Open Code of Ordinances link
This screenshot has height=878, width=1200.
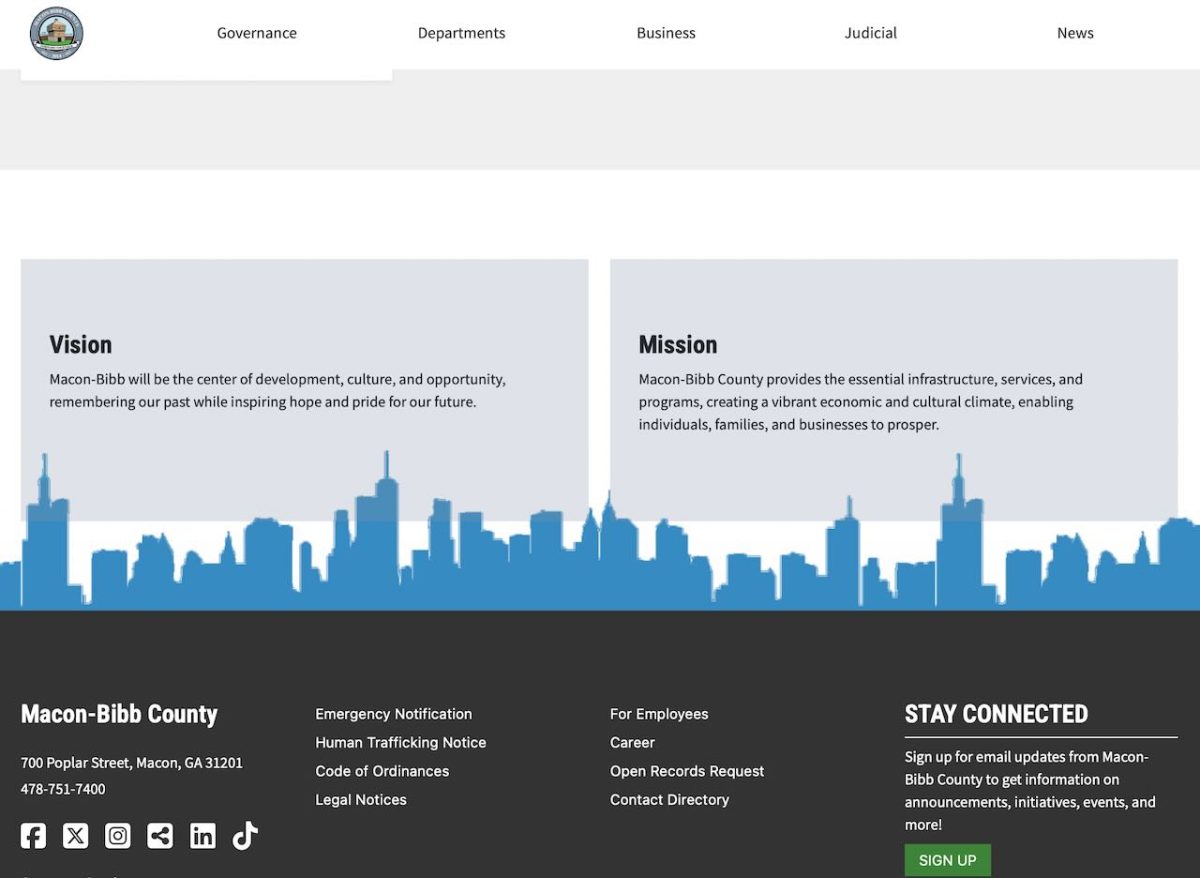382,771
